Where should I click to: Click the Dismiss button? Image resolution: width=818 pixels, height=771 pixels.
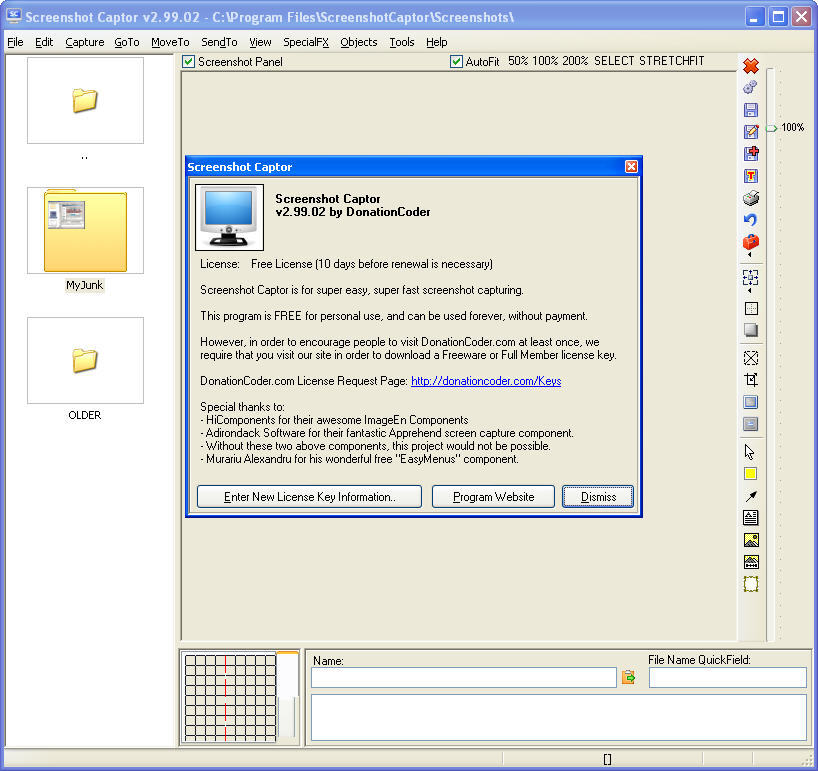598,497
